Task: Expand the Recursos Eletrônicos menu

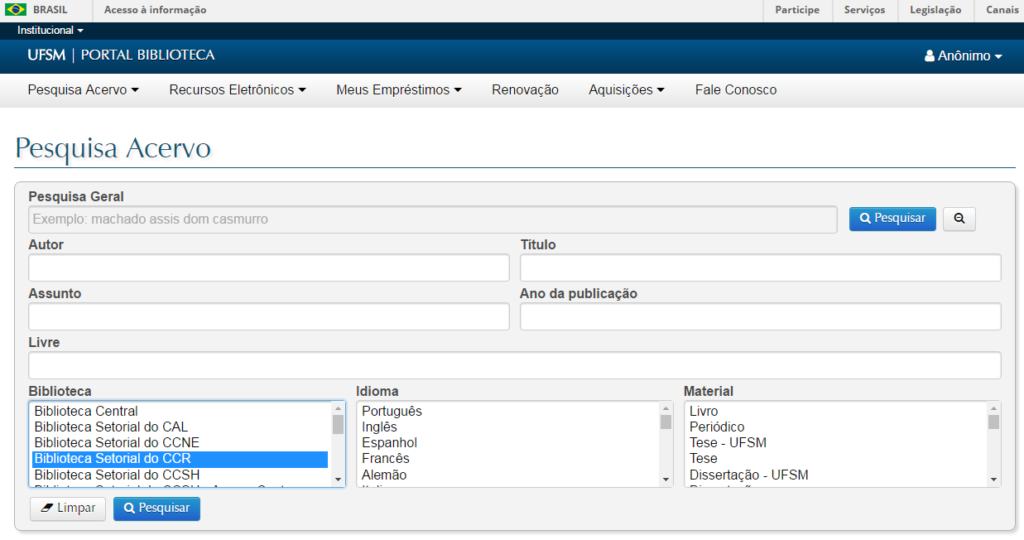Action: [x=237, y=90]
